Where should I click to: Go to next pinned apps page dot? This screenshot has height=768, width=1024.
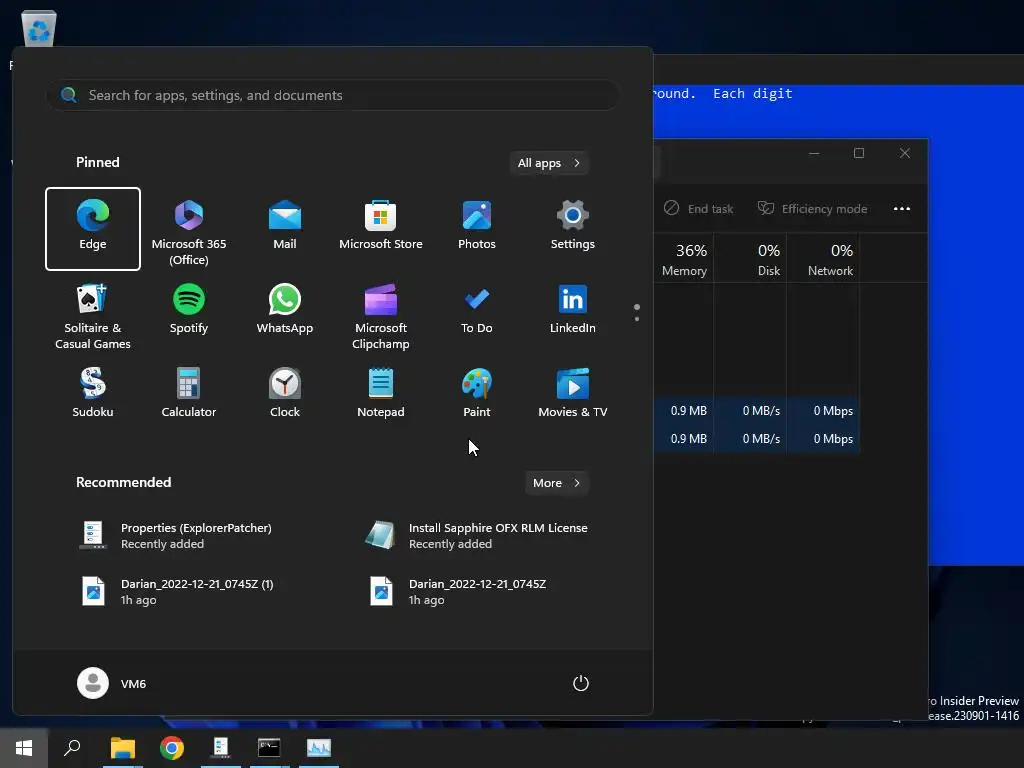(x=637, y=319)
